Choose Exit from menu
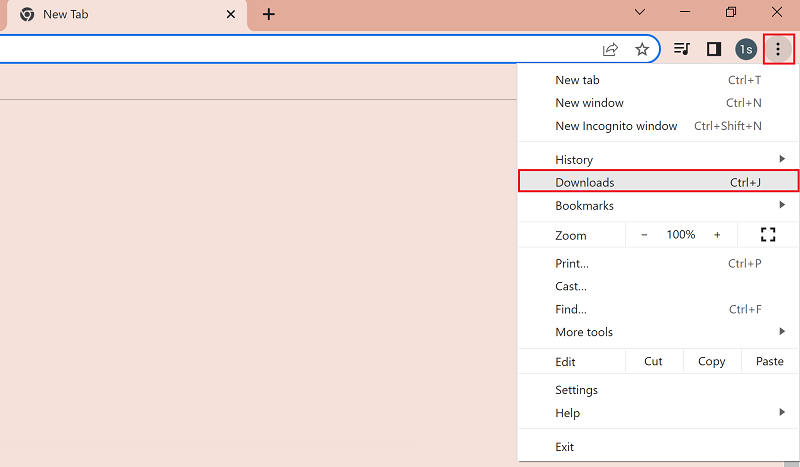 point(658,447)
